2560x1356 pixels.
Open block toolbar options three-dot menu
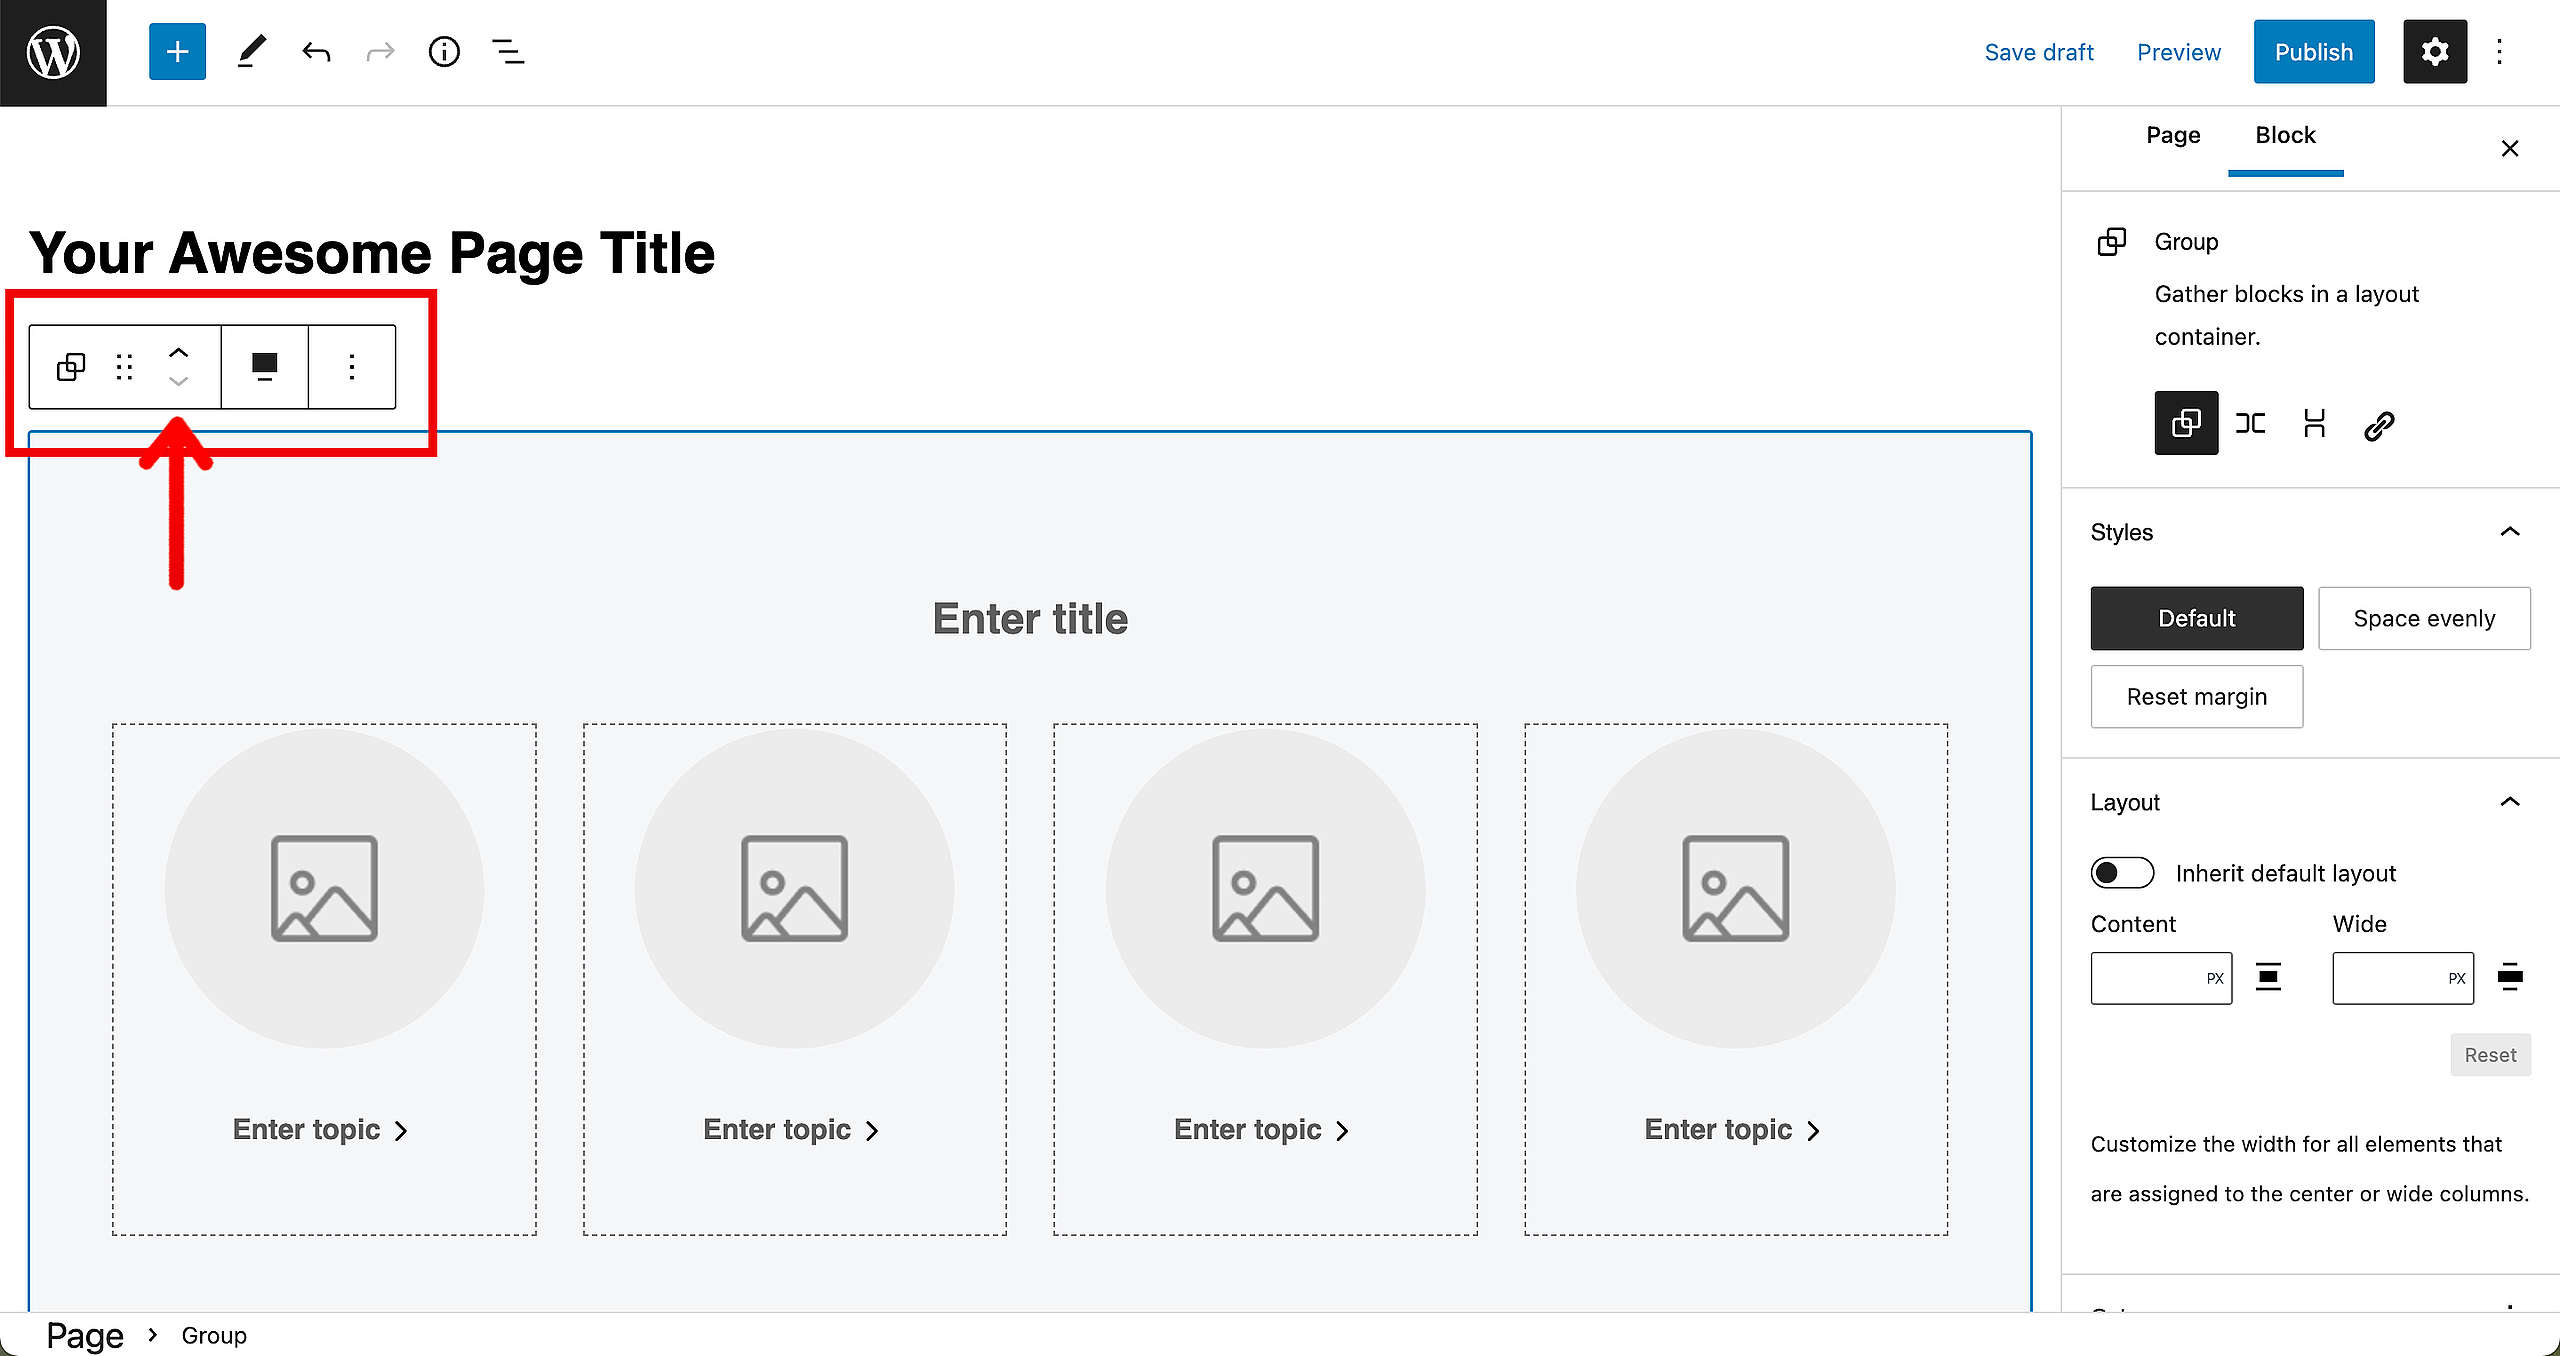(351, 367)
